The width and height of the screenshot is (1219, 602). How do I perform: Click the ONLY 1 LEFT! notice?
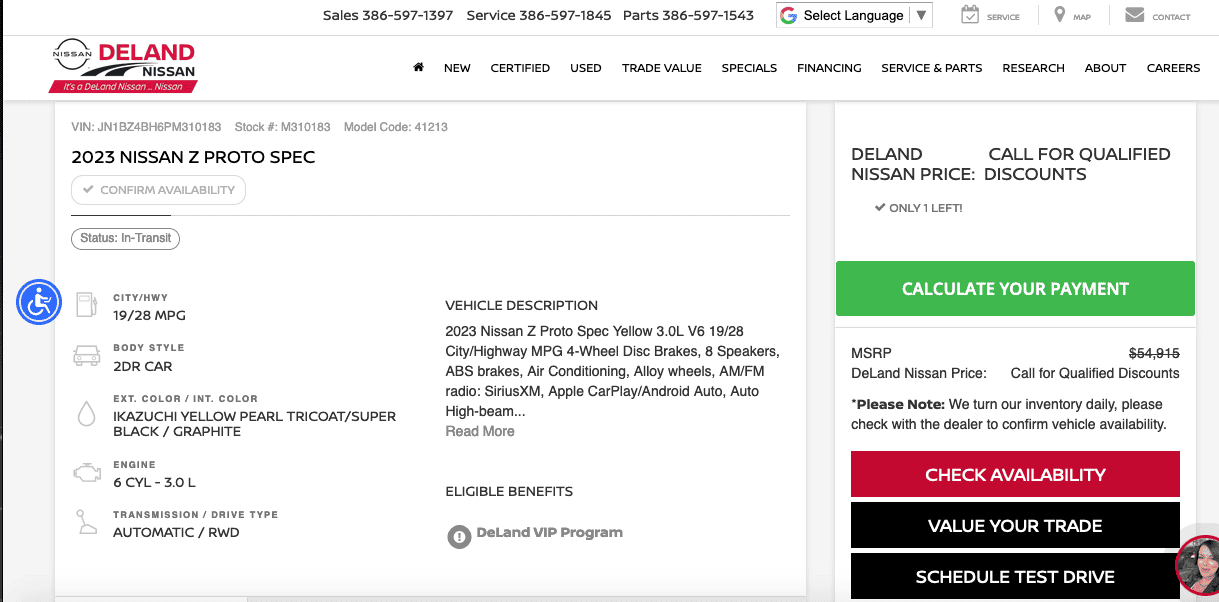(919, 208)
